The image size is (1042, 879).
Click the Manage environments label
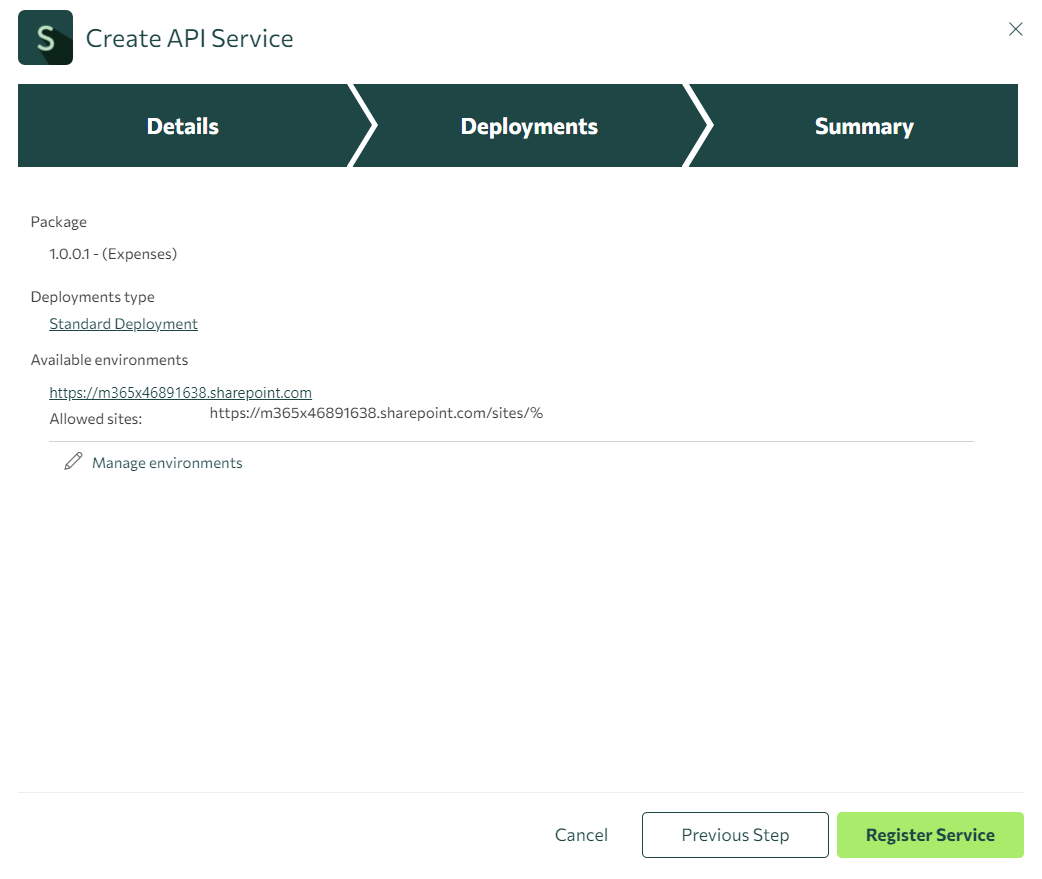tap(167, 463)
